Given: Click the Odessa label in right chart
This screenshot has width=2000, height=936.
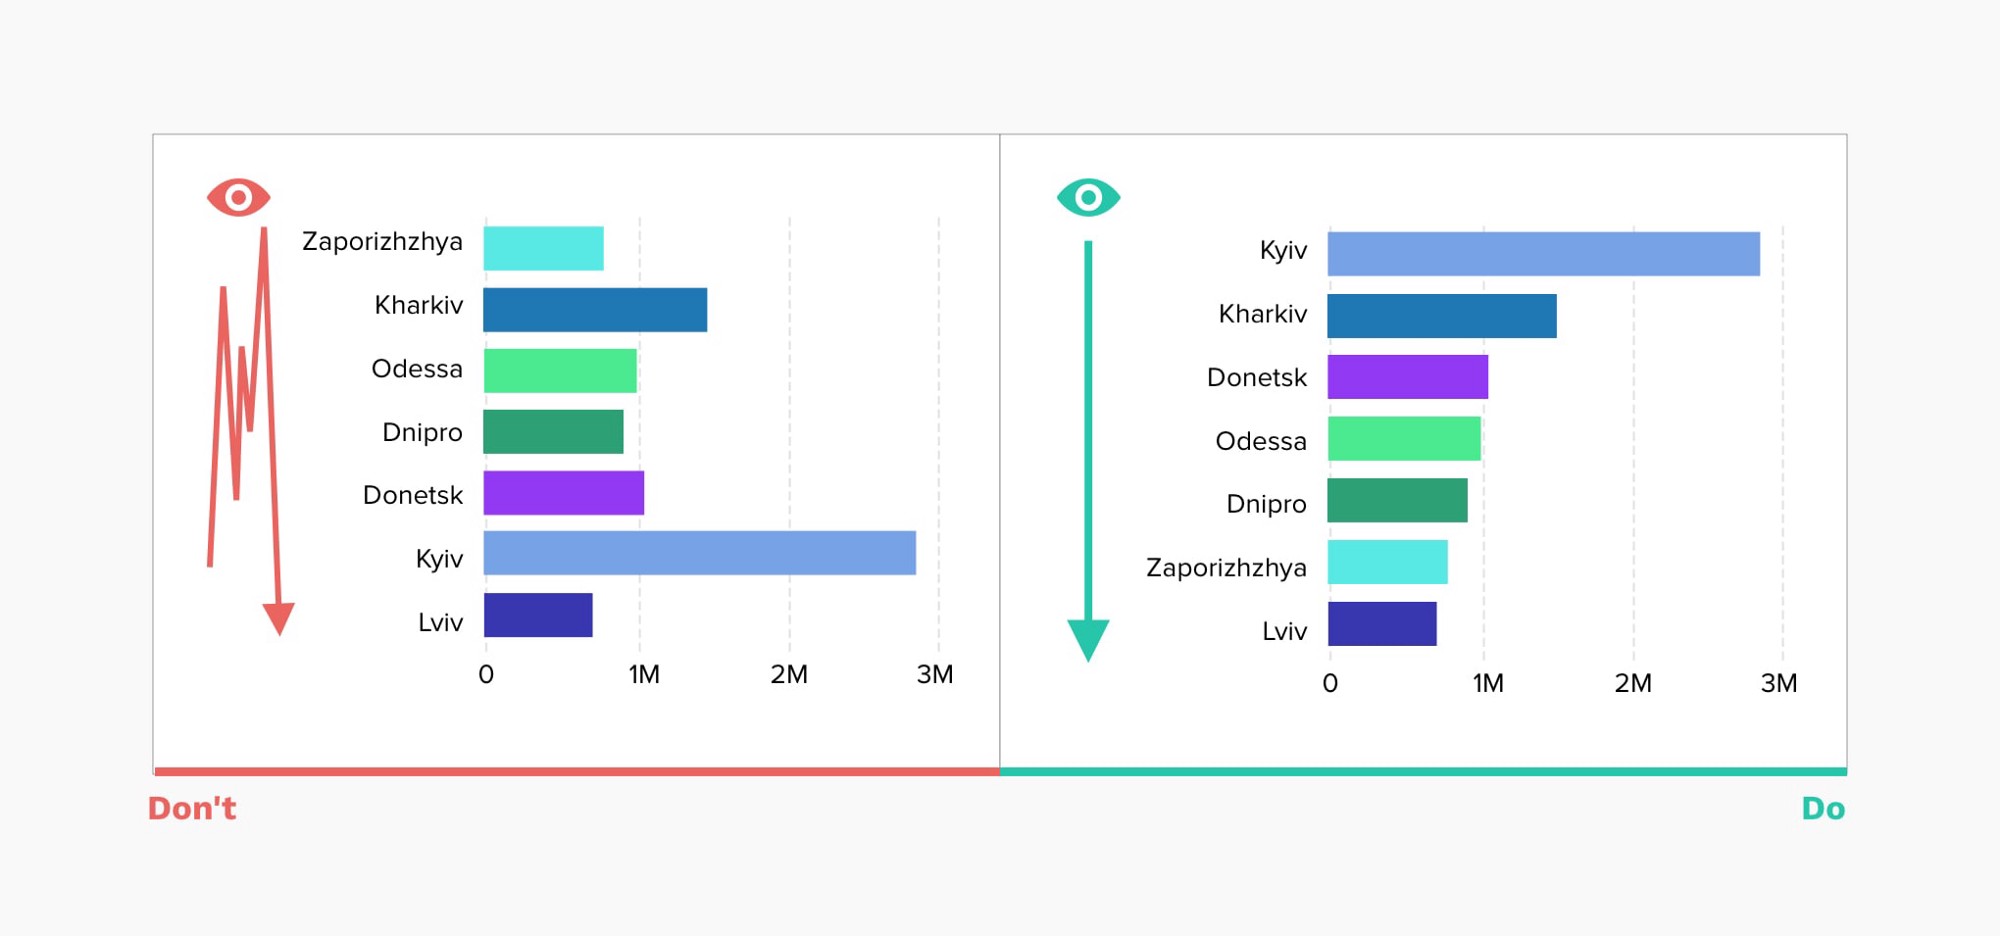Looking at the screenshot, I should tap(1260, 441).
